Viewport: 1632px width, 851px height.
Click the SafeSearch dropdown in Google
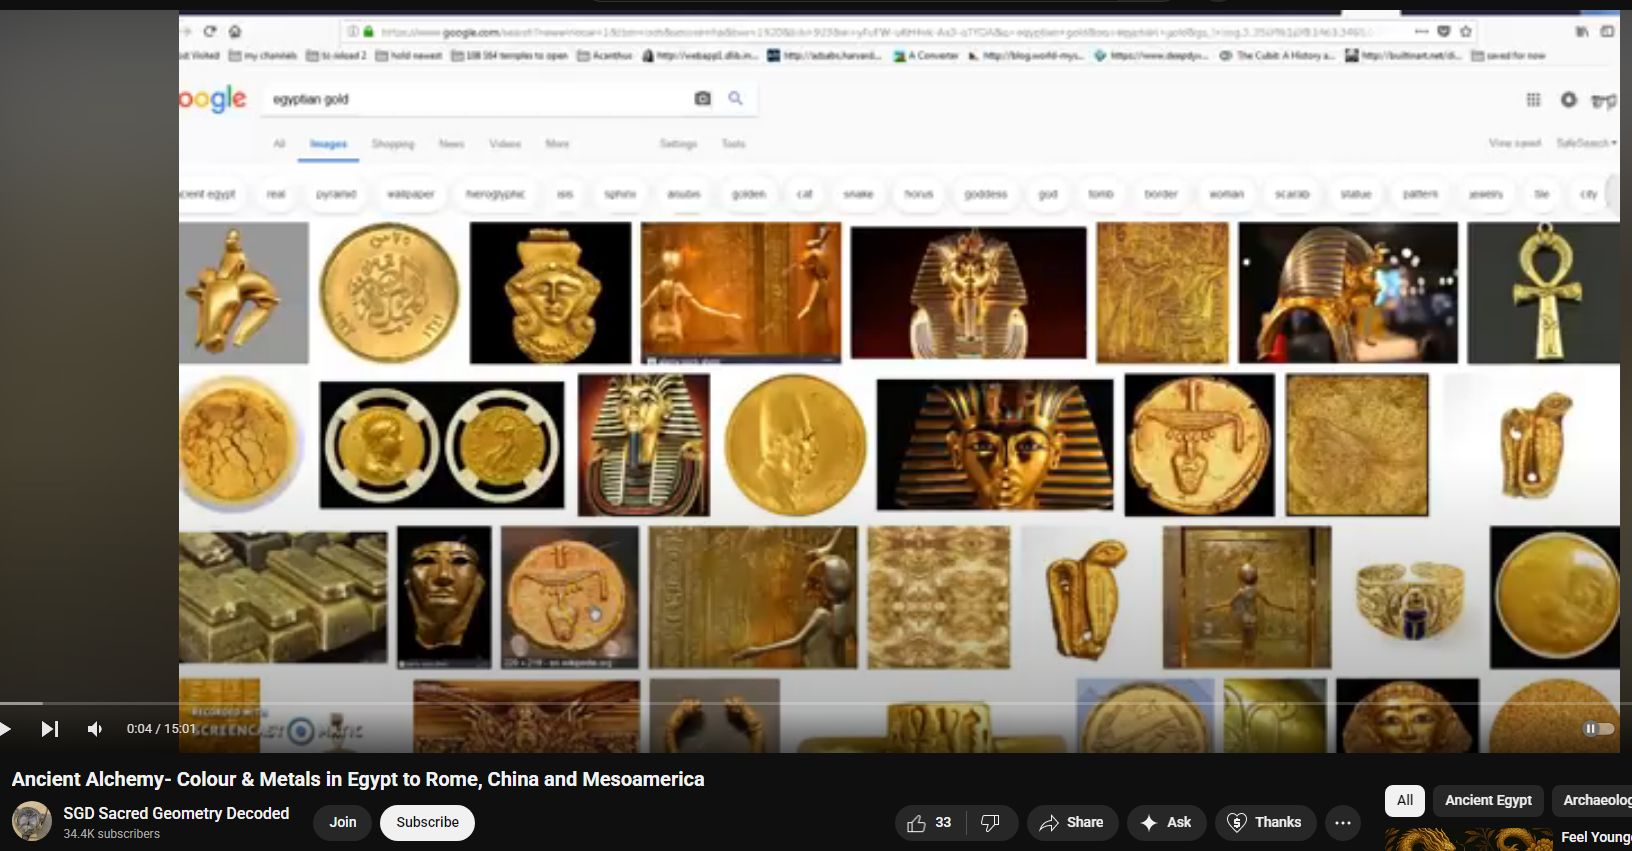point(1586,143)
